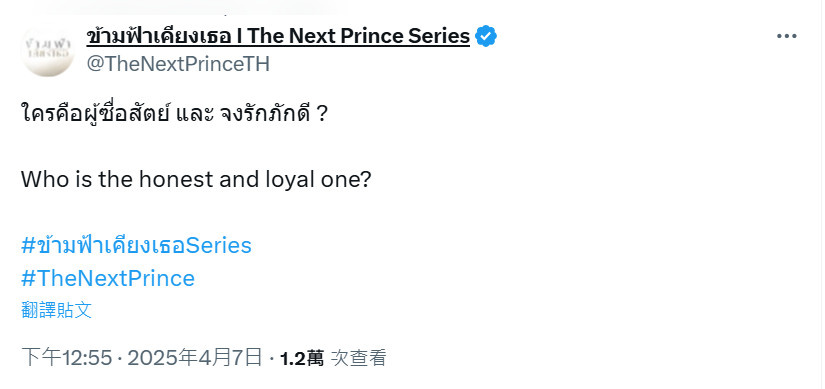Open the round profile avatar picture
The height and width of the screenshot is (389, 825).
47,50
